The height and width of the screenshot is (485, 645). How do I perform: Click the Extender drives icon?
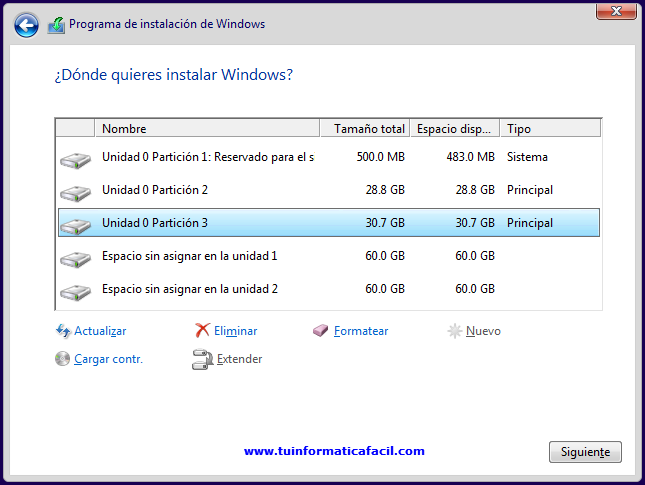[x=202, y=360]
